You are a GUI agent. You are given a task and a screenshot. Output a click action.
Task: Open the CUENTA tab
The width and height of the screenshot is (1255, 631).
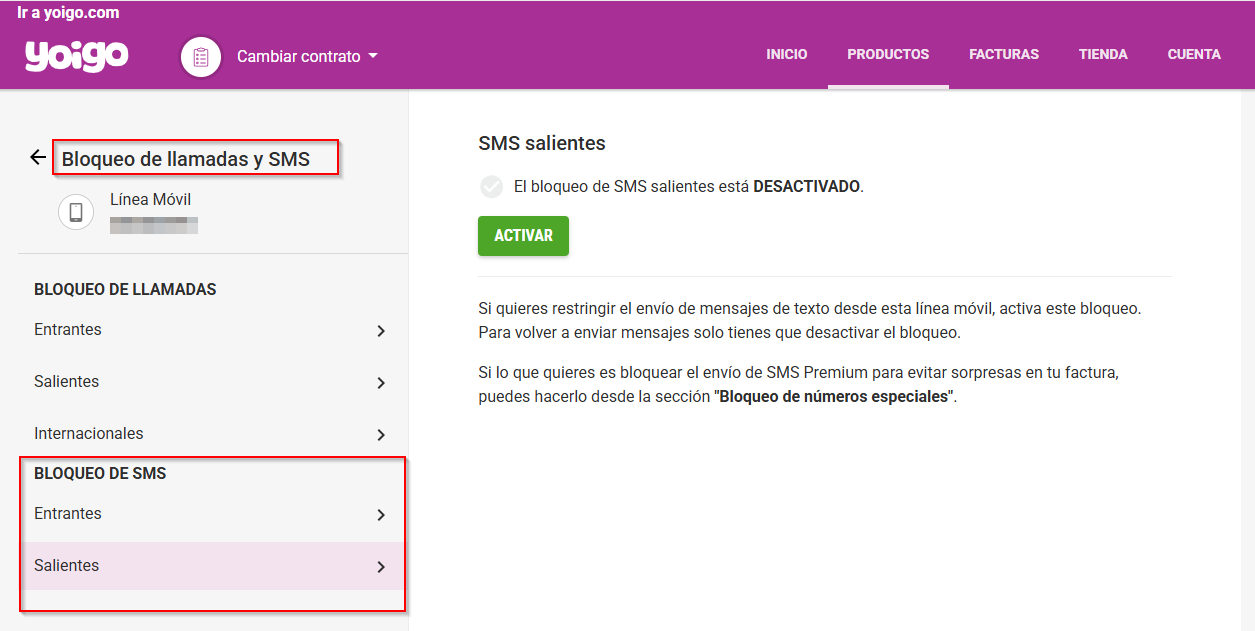click(1193, 54)
